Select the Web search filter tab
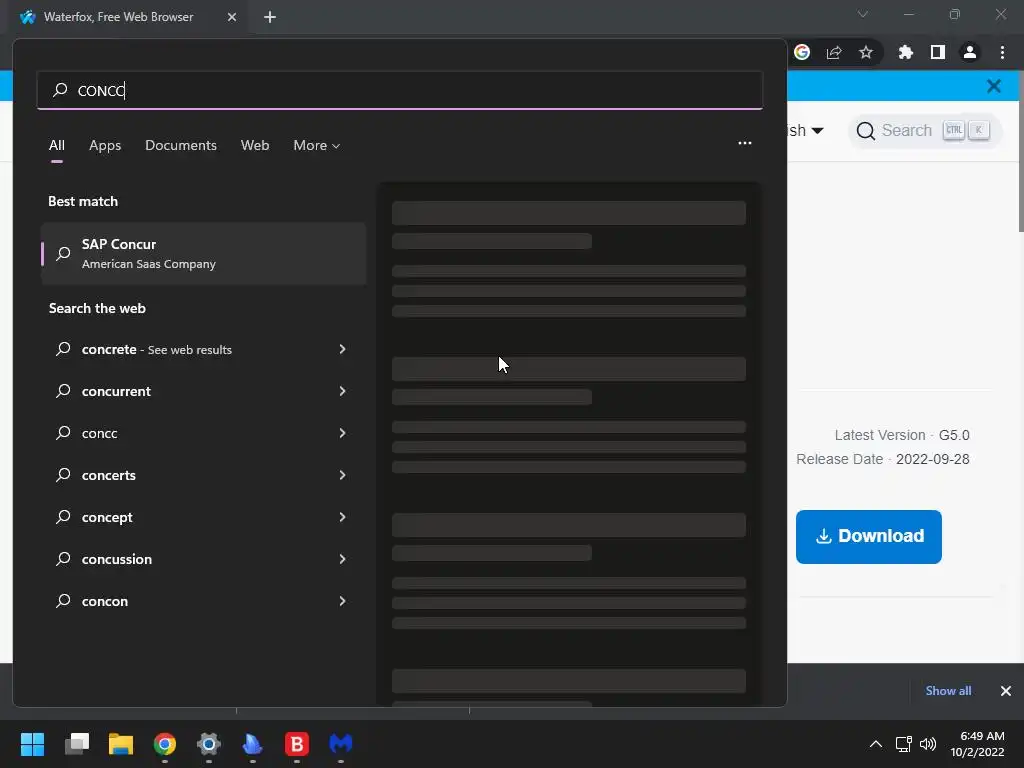Image resolution: width=1024 pixels, height=768 pixels. [255, 146]
